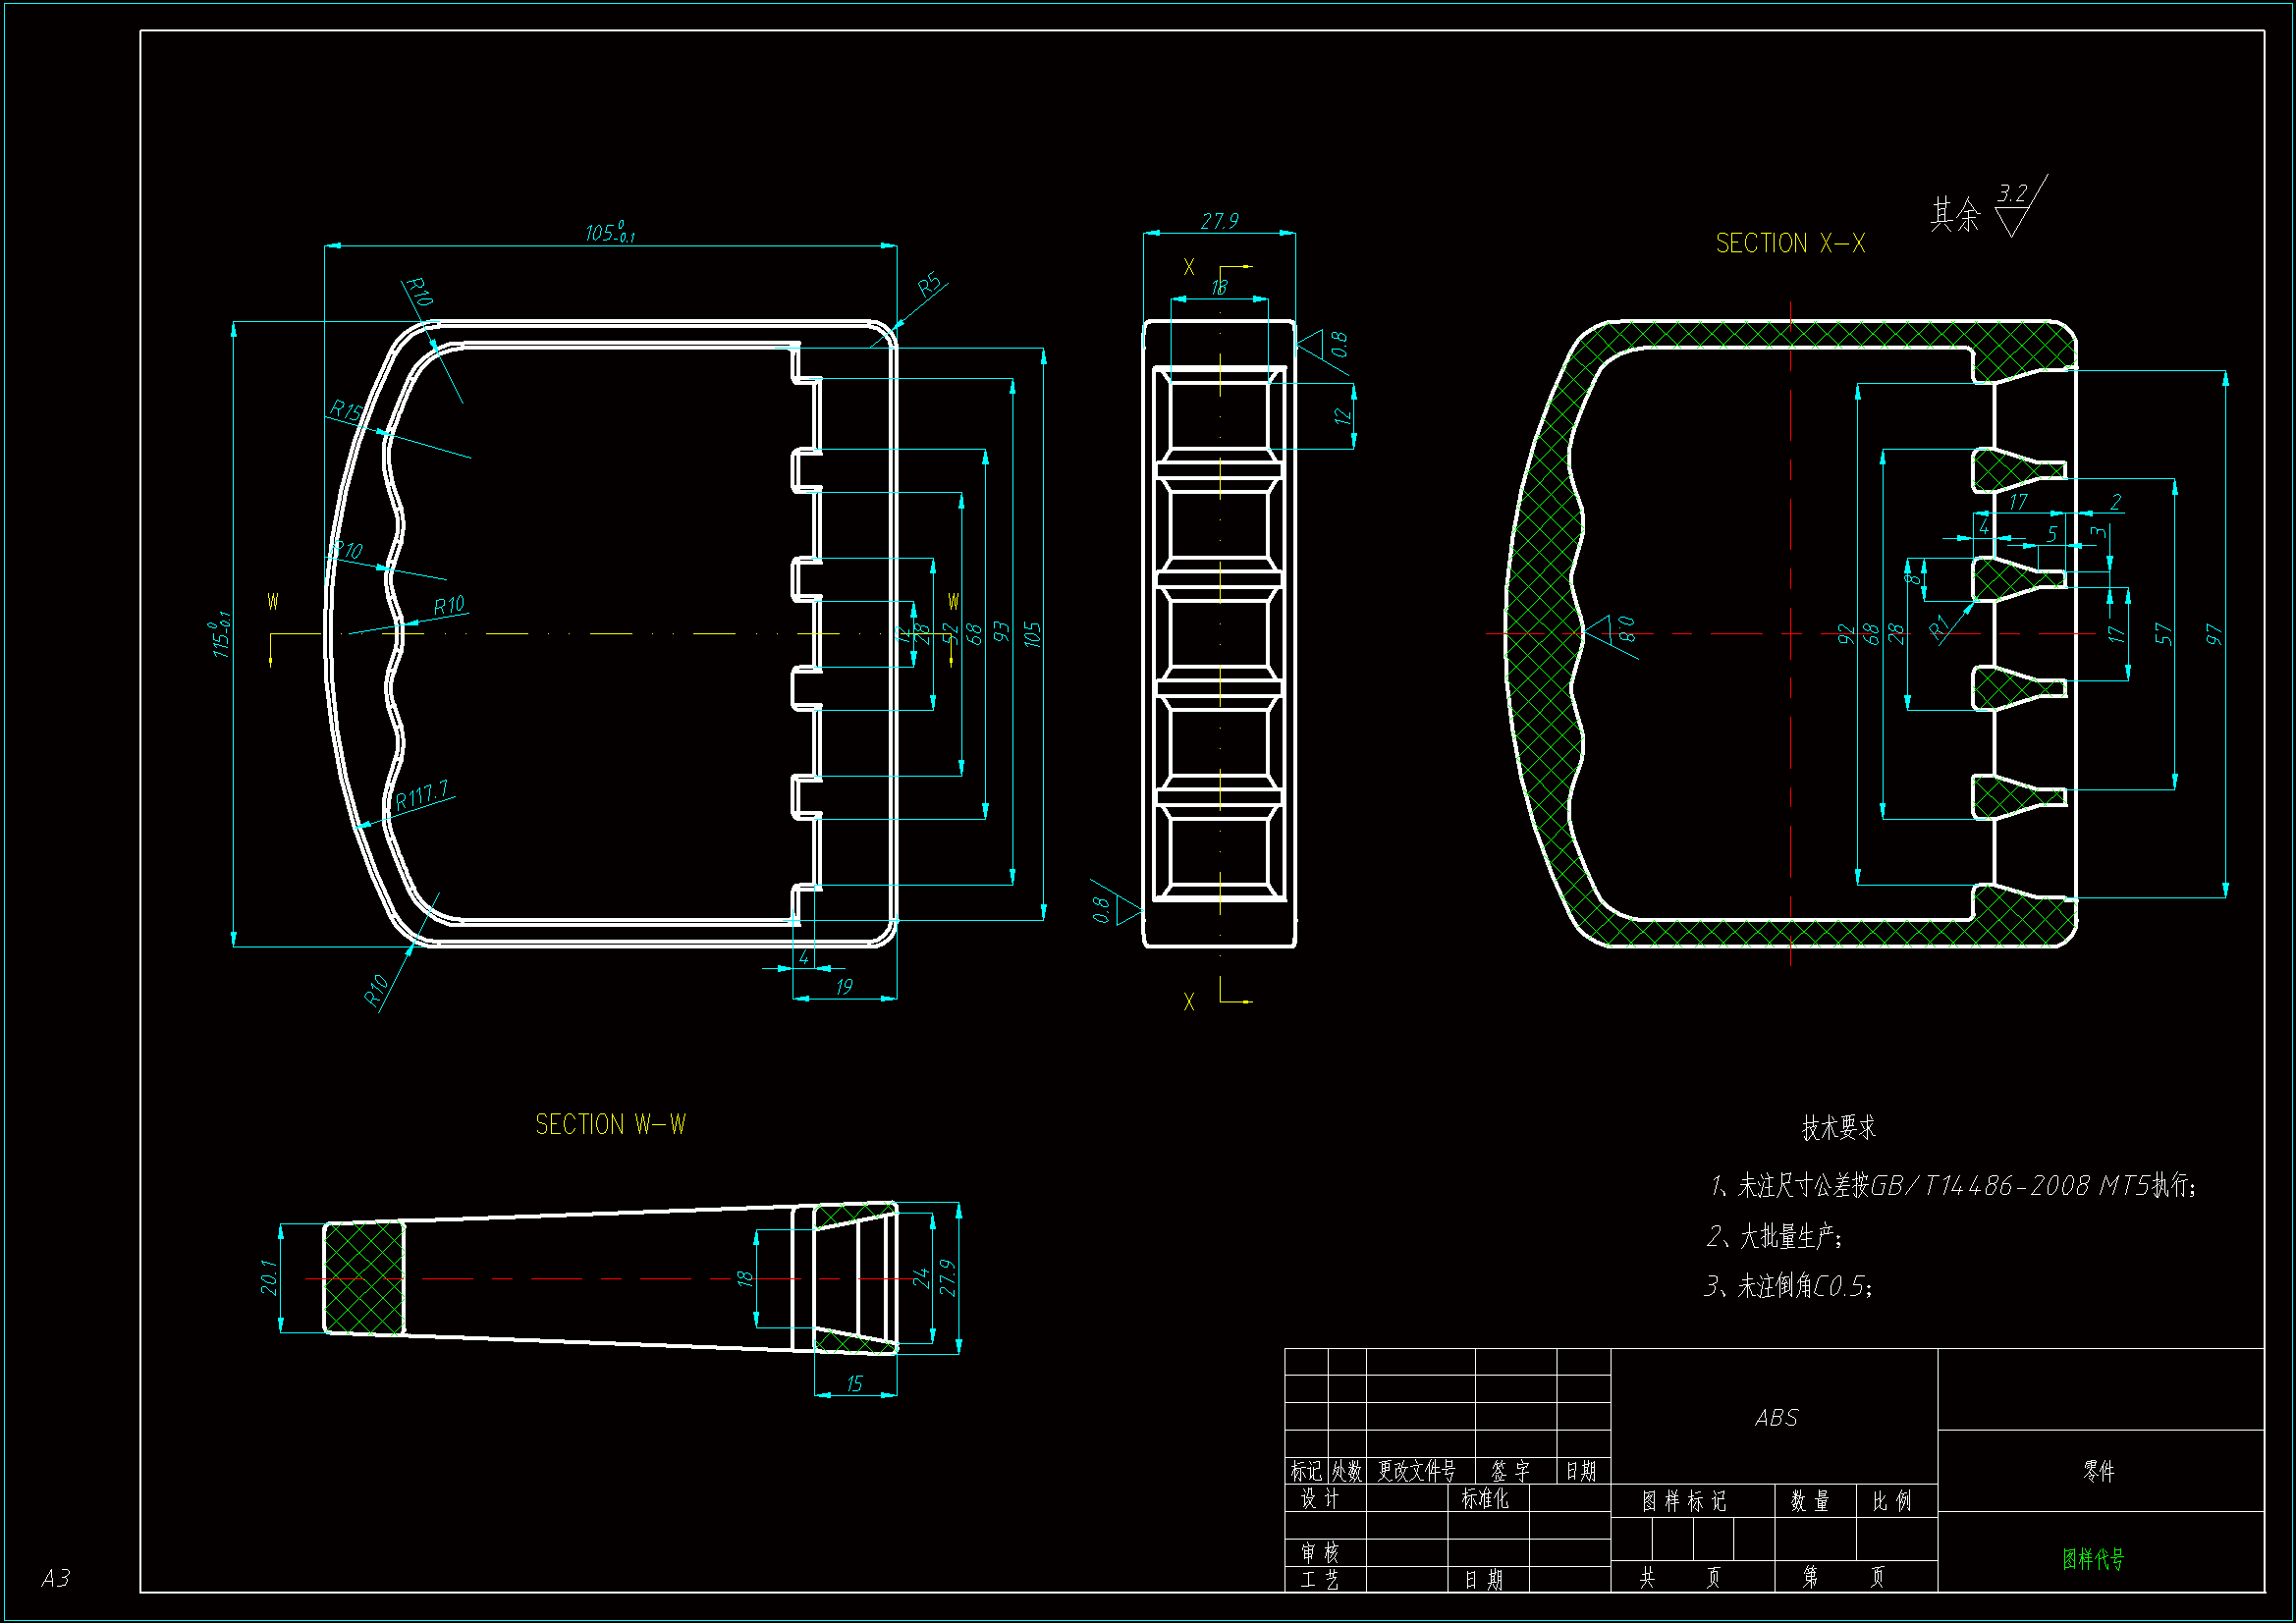This screenshot has width=2296, height=1623.
Task: Click the 大批量生产 requirement line
Action: click(x=1774, y=1237)
